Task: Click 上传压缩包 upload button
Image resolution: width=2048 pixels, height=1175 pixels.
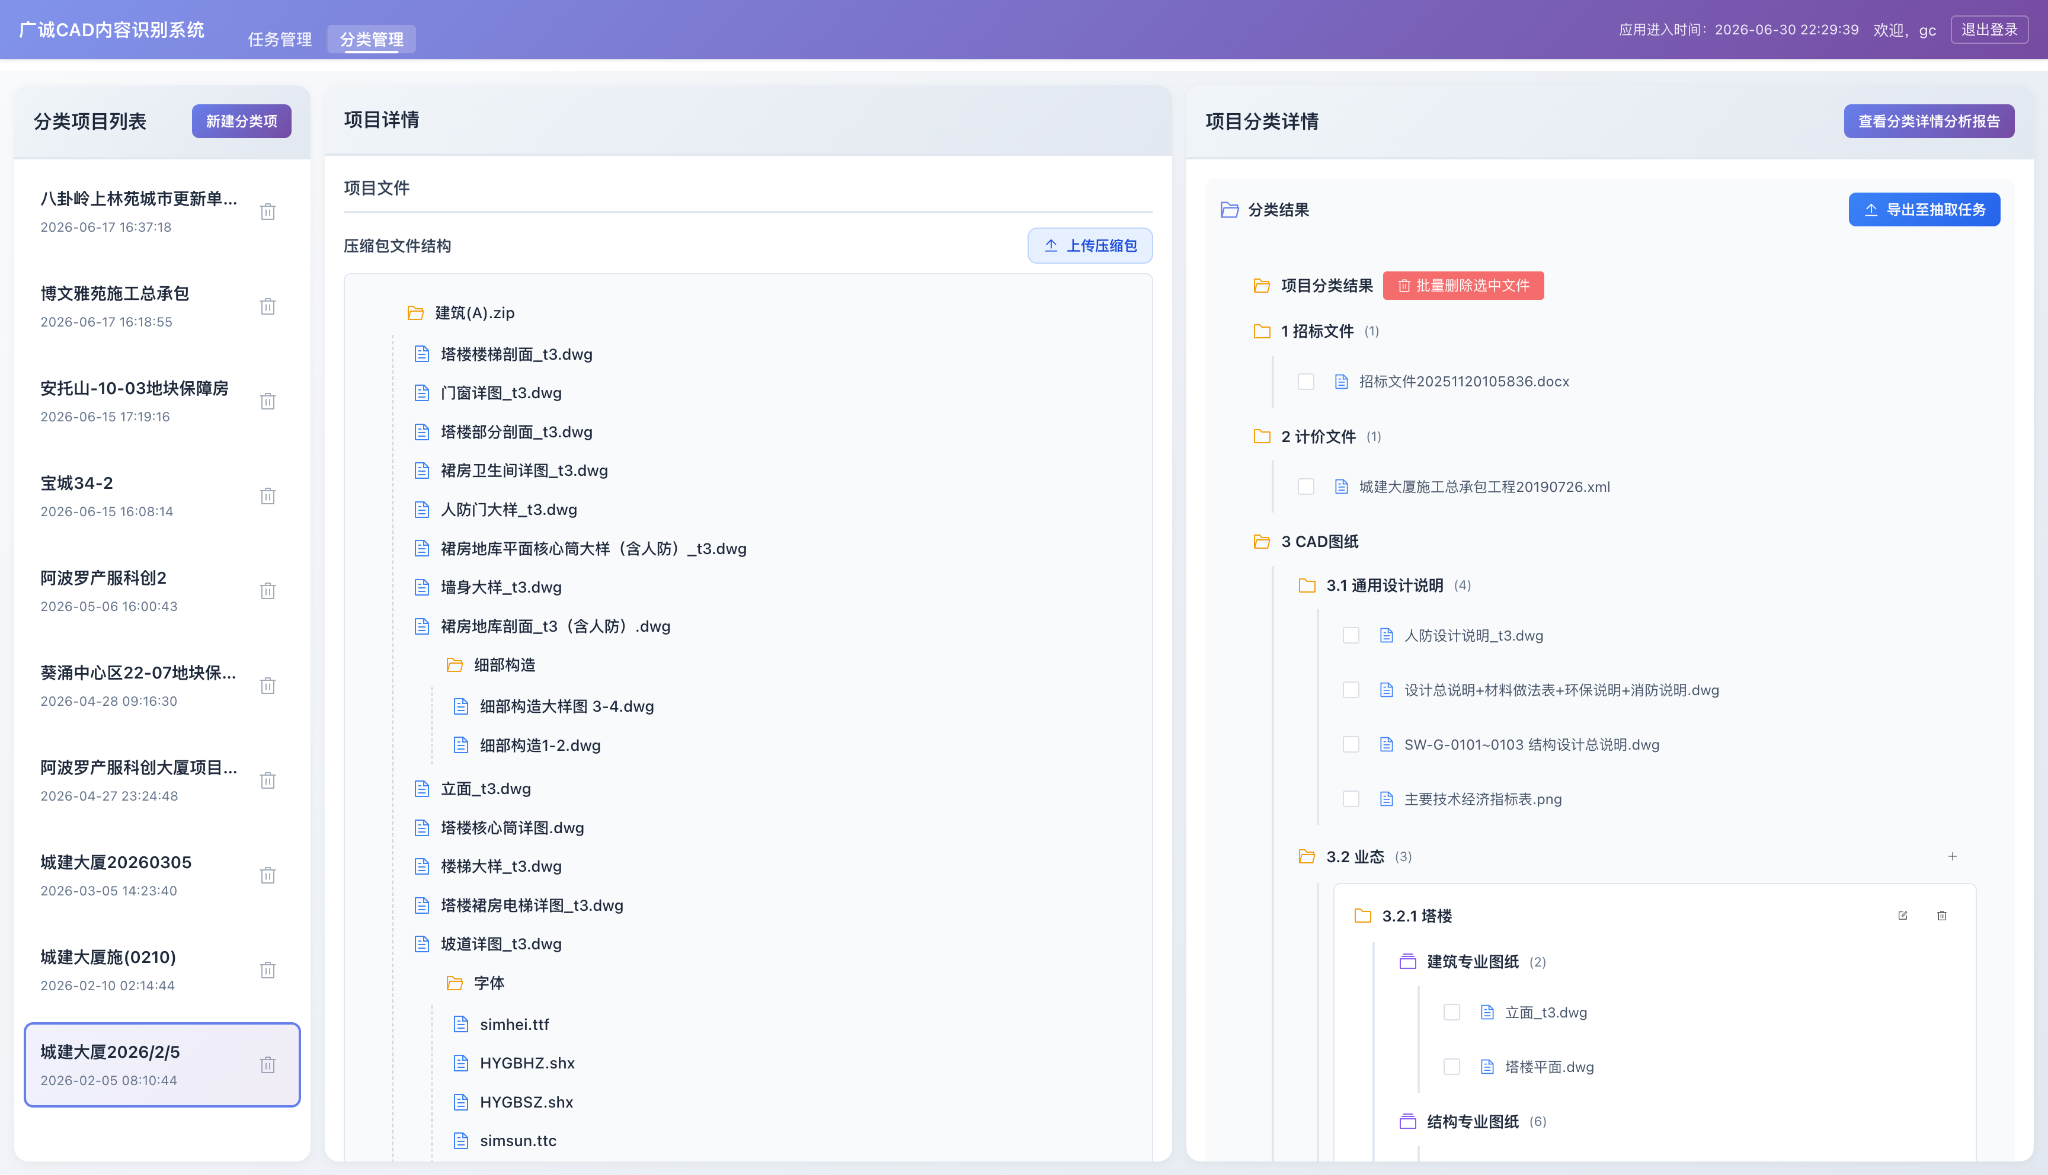Action: 1090,246
